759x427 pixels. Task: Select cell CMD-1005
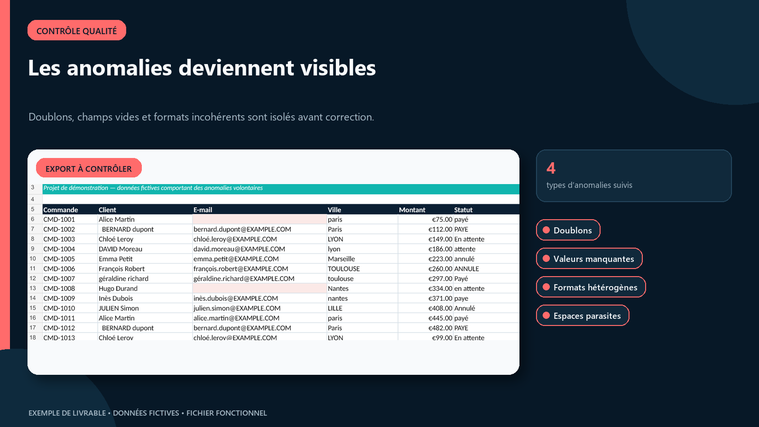(x=70, y=259)
